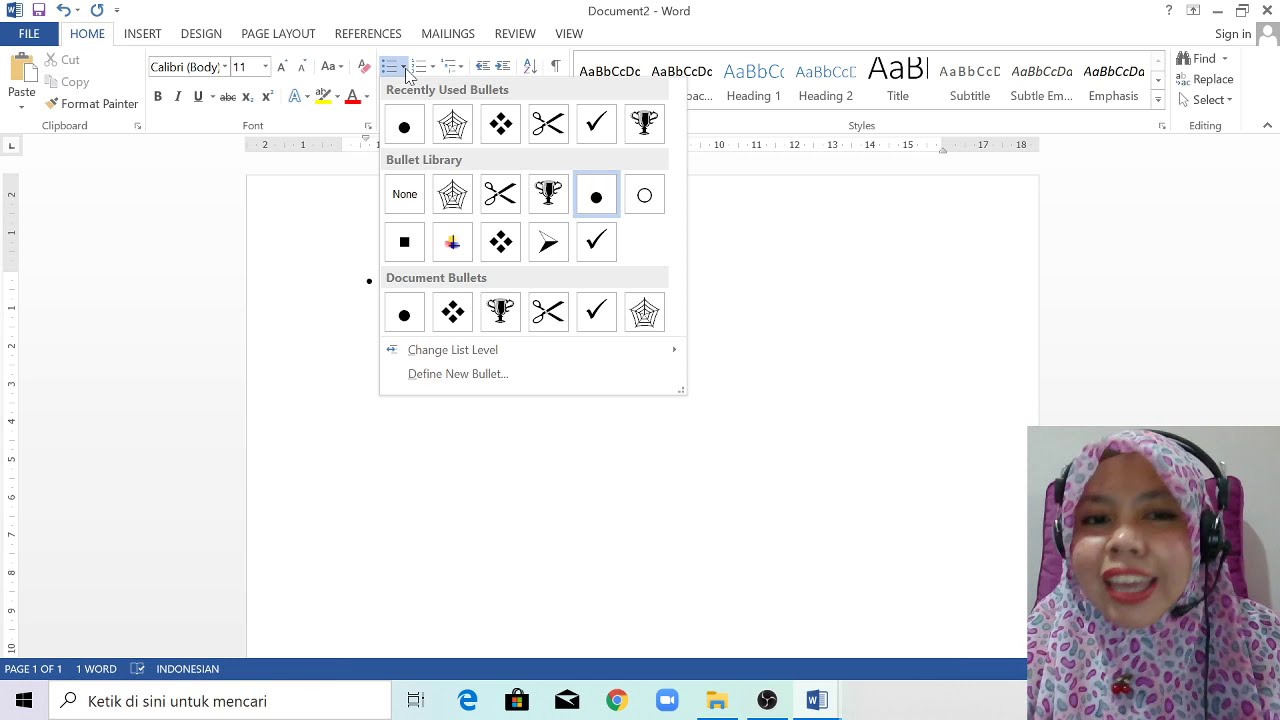Toggle Bold formatting

157,97
